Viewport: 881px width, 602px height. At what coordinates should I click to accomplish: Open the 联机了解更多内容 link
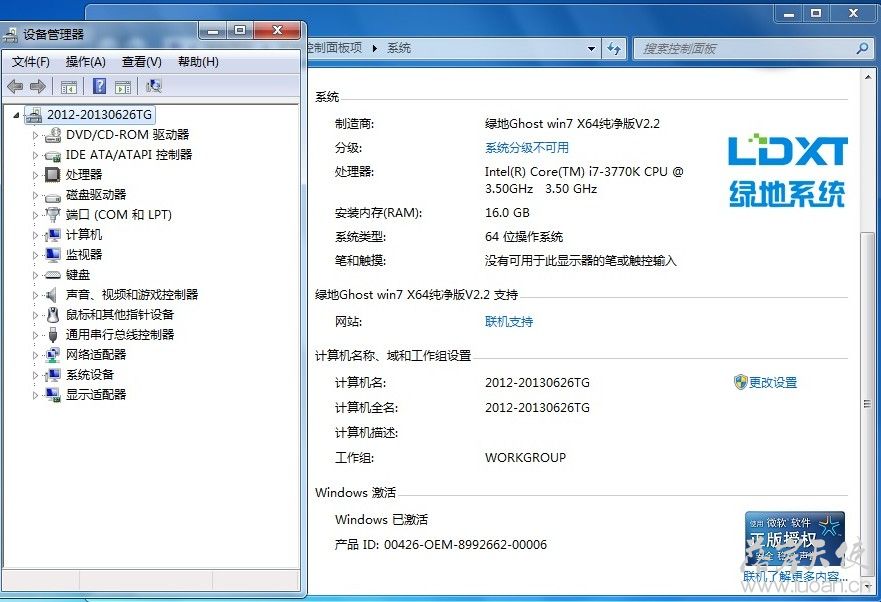[x=795, y=577]
